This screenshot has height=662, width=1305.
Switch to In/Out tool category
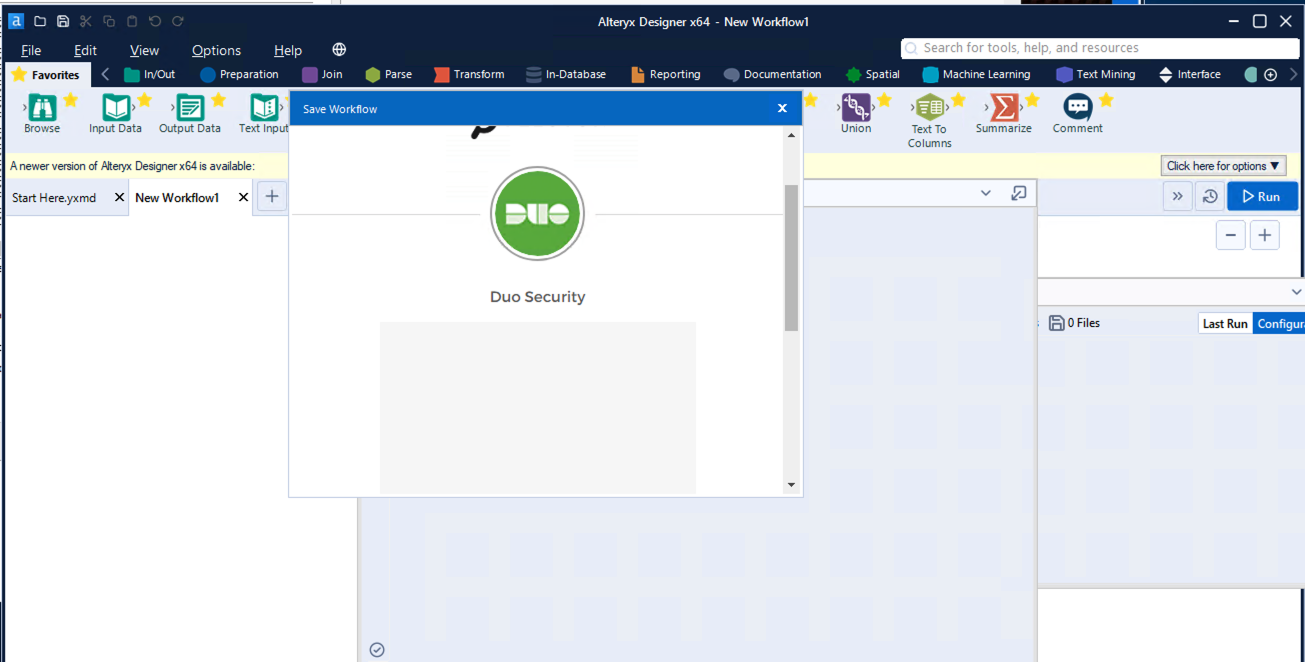point(150,74)
